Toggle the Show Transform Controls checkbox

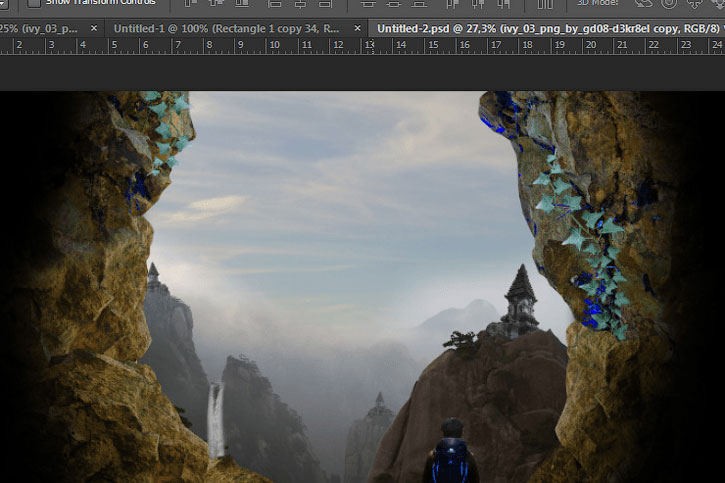[x=34, y=3]
